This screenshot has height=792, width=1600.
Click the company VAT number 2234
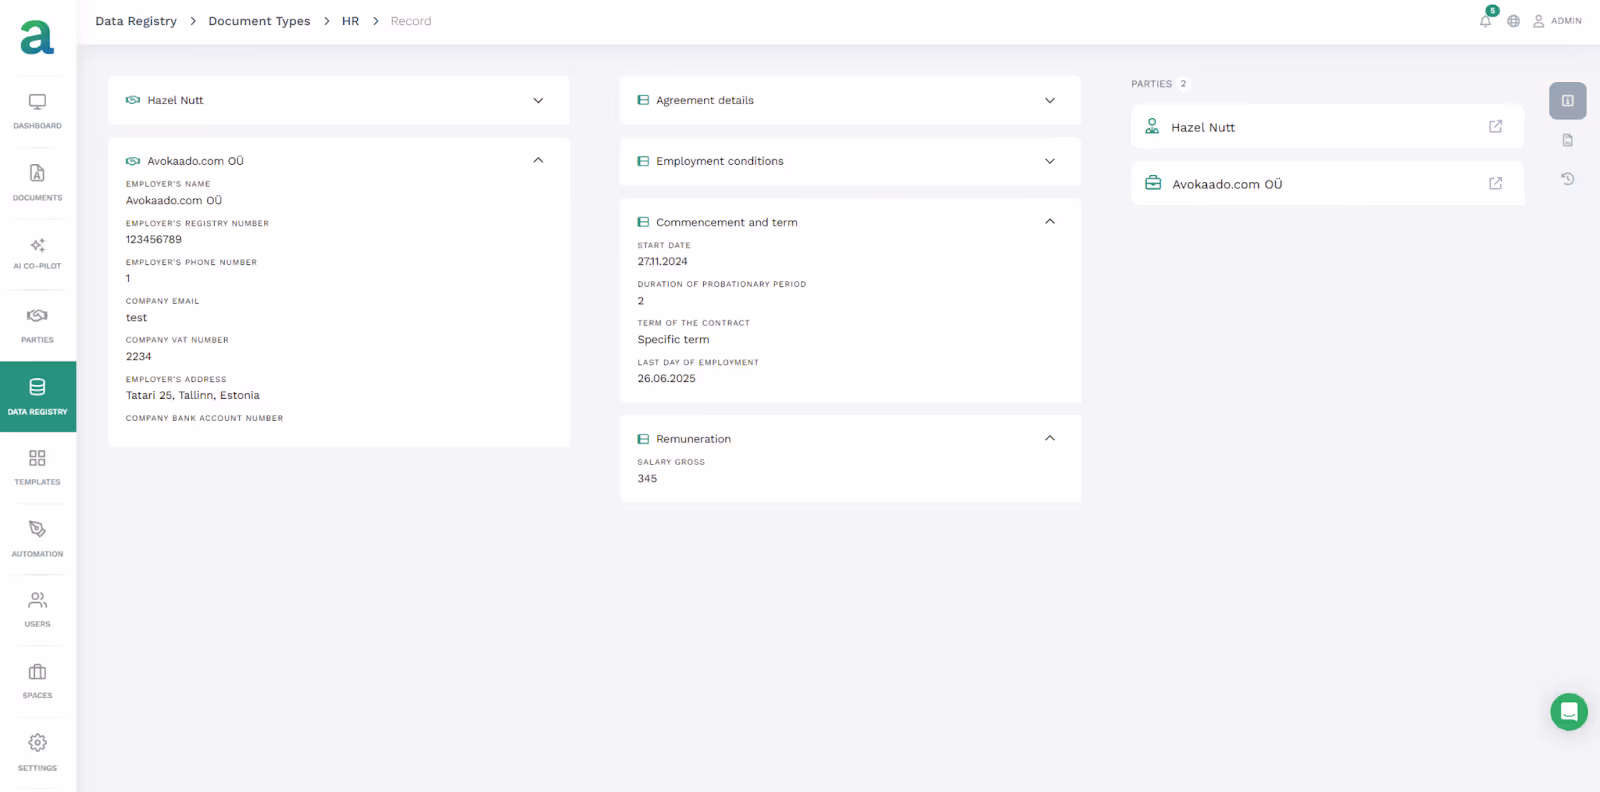(139, 357)
